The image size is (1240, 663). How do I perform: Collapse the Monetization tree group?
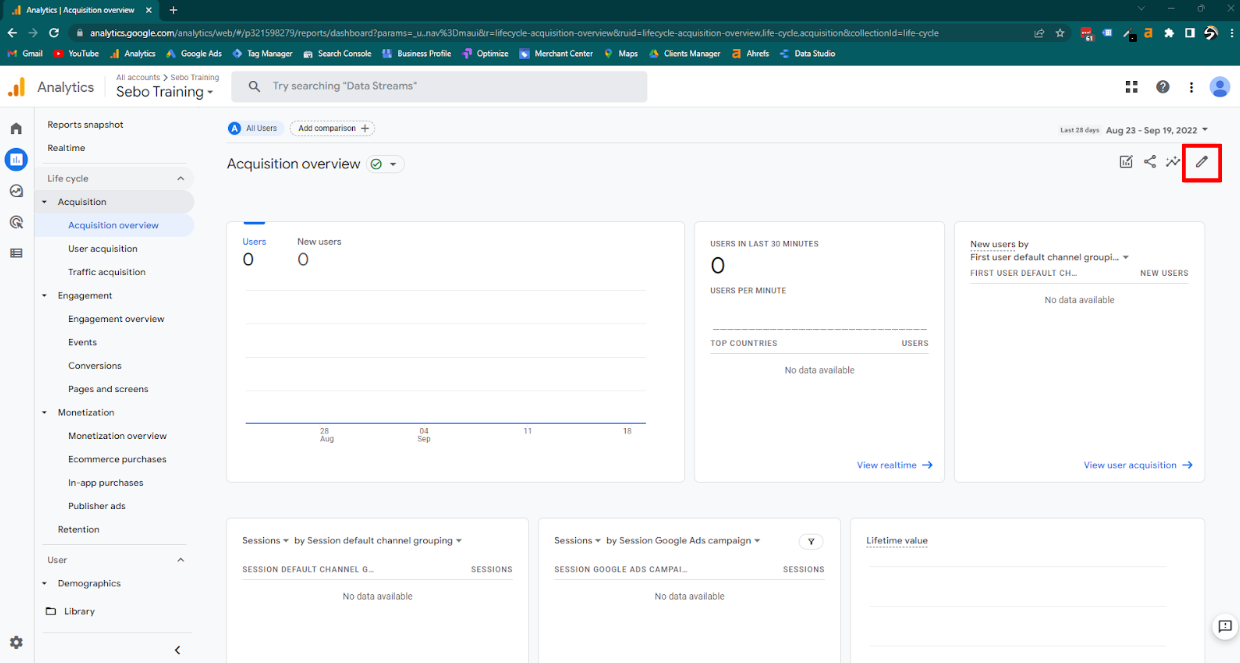(x=44, y=413)
